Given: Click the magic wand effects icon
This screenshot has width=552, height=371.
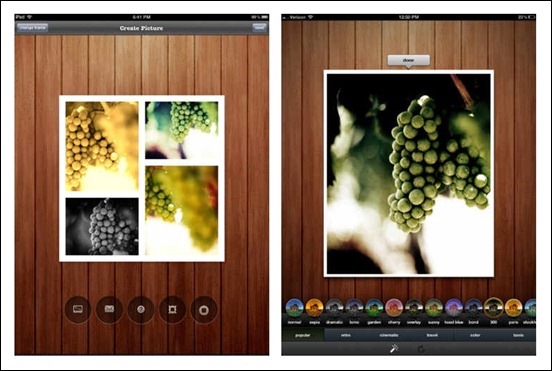Looking at the screenshot, I should coord(394,348).
